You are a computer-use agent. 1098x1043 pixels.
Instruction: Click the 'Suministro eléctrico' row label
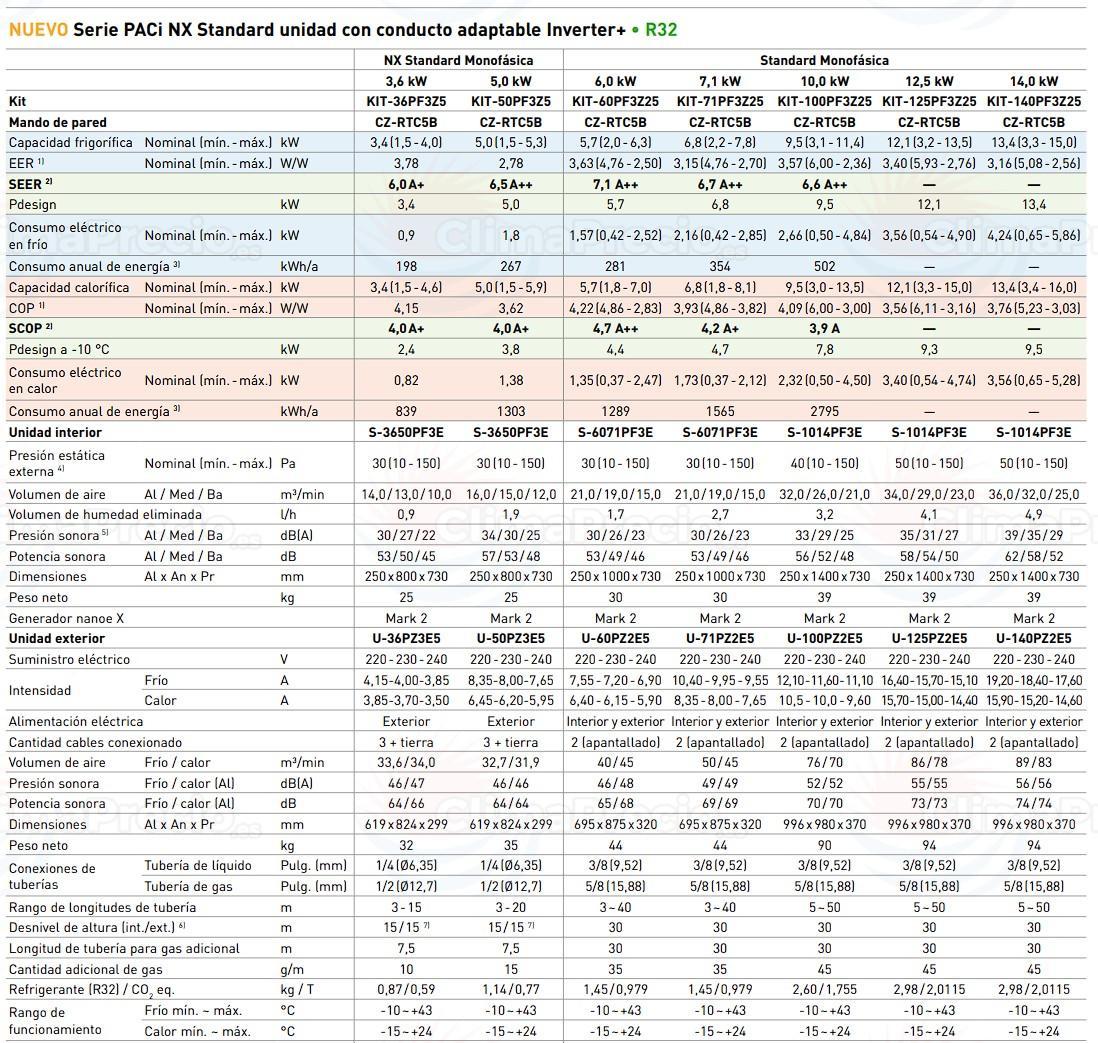click(69, 659)
